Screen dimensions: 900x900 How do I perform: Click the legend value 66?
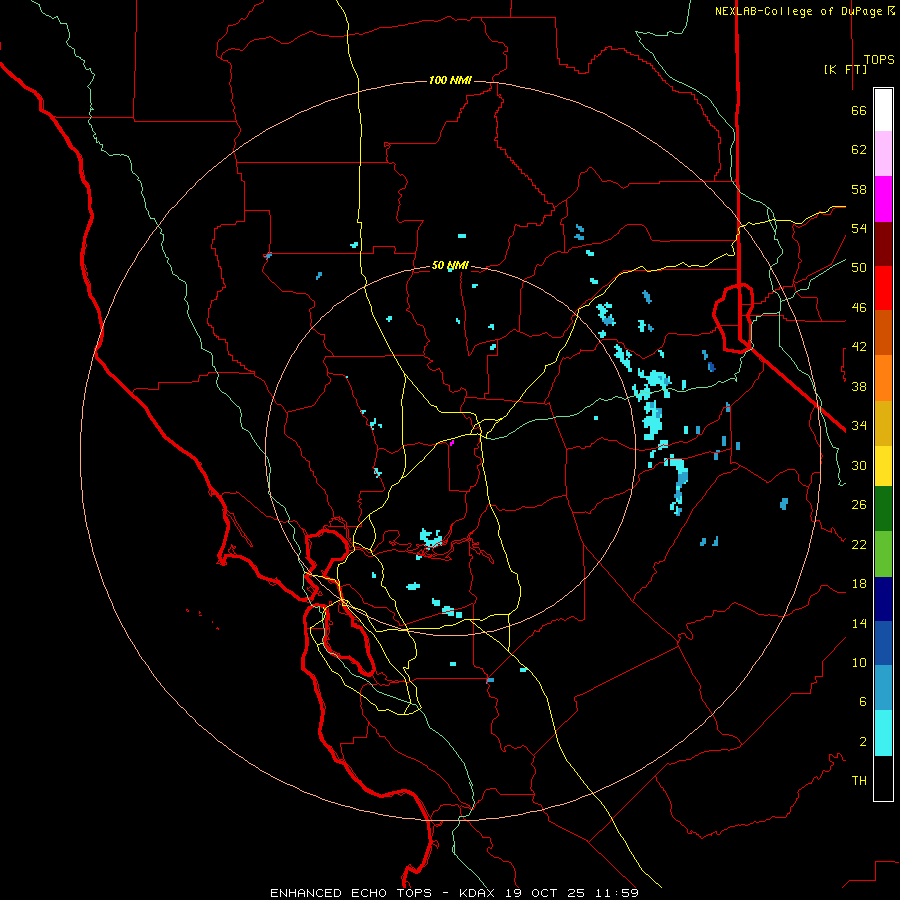[x=859, y=110]
